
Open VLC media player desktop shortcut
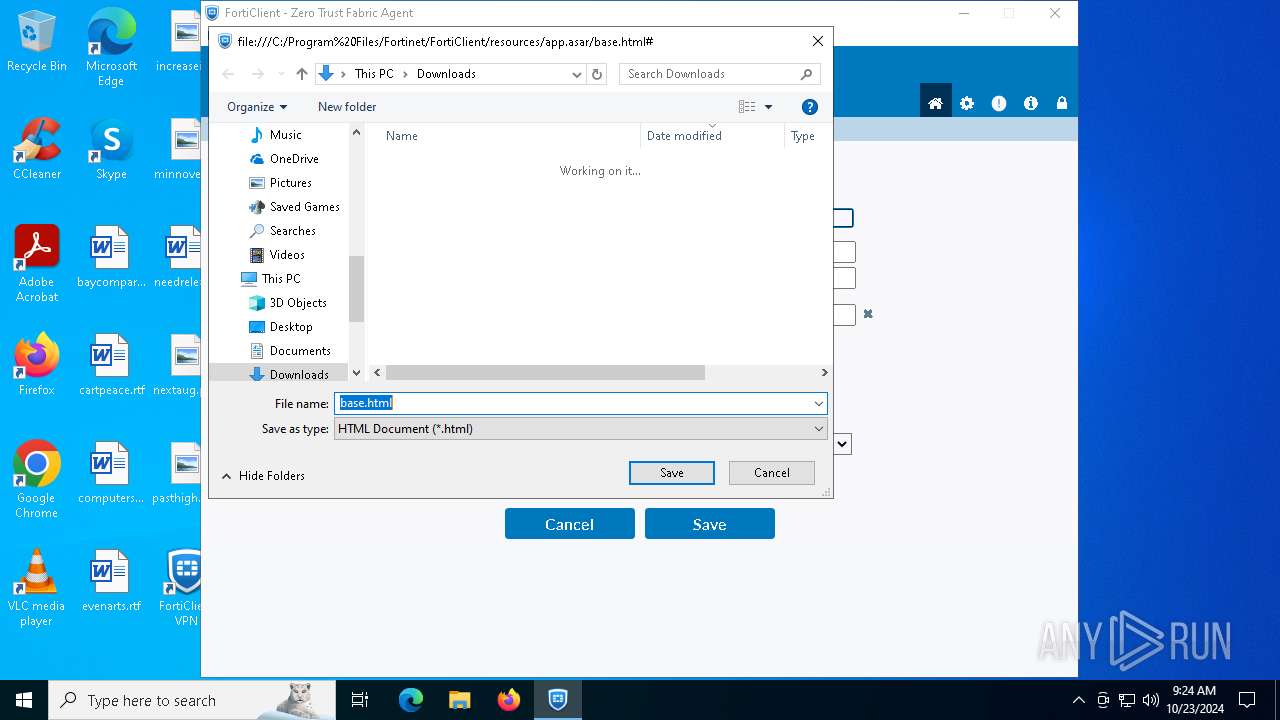tap(37, 588)
